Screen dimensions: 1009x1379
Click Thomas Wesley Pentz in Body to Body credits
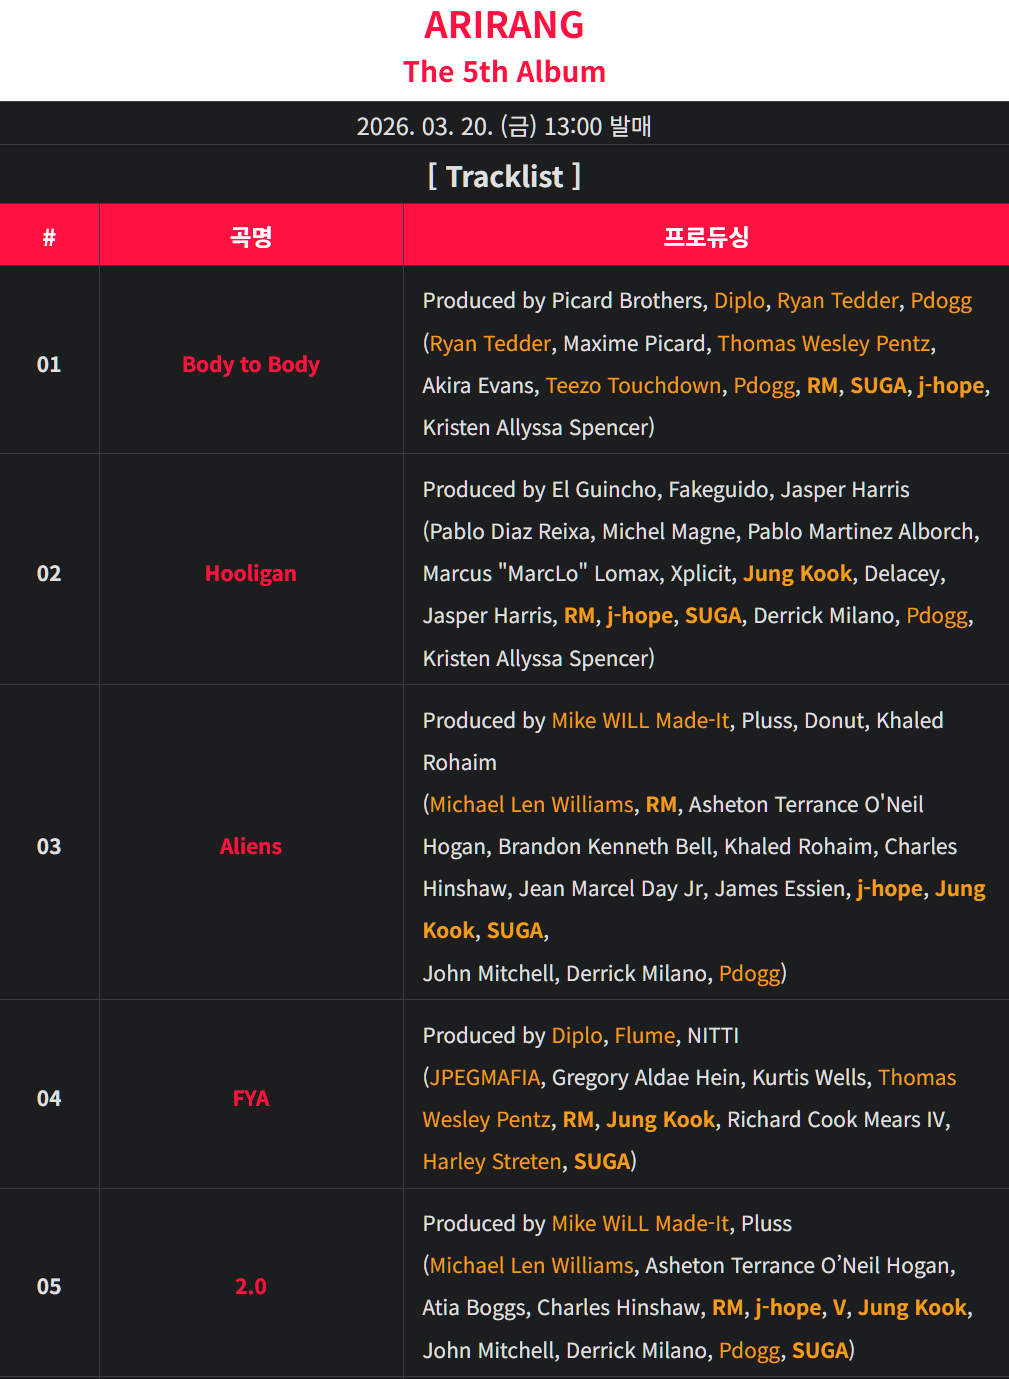pyautogui.click(x=824, y=343)
